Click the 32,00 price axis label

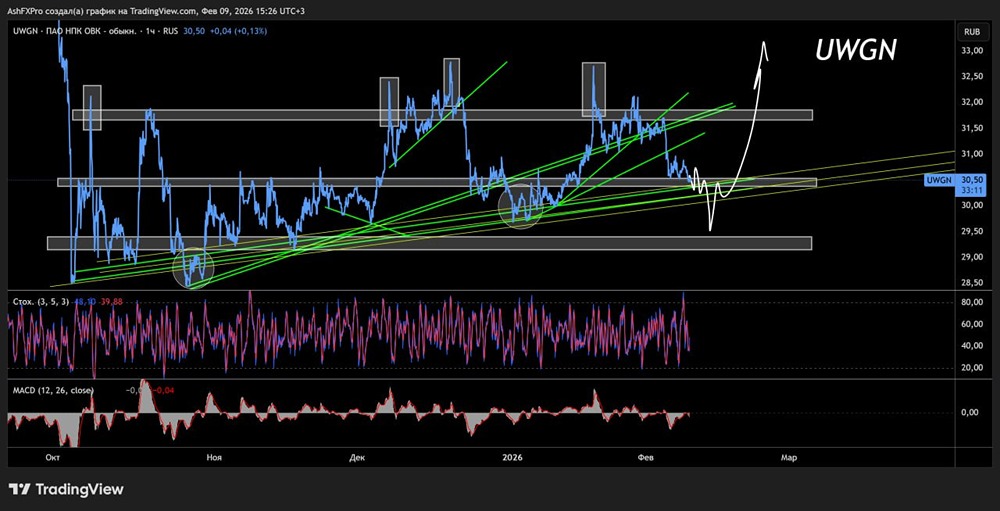click(x=971, y=102)
